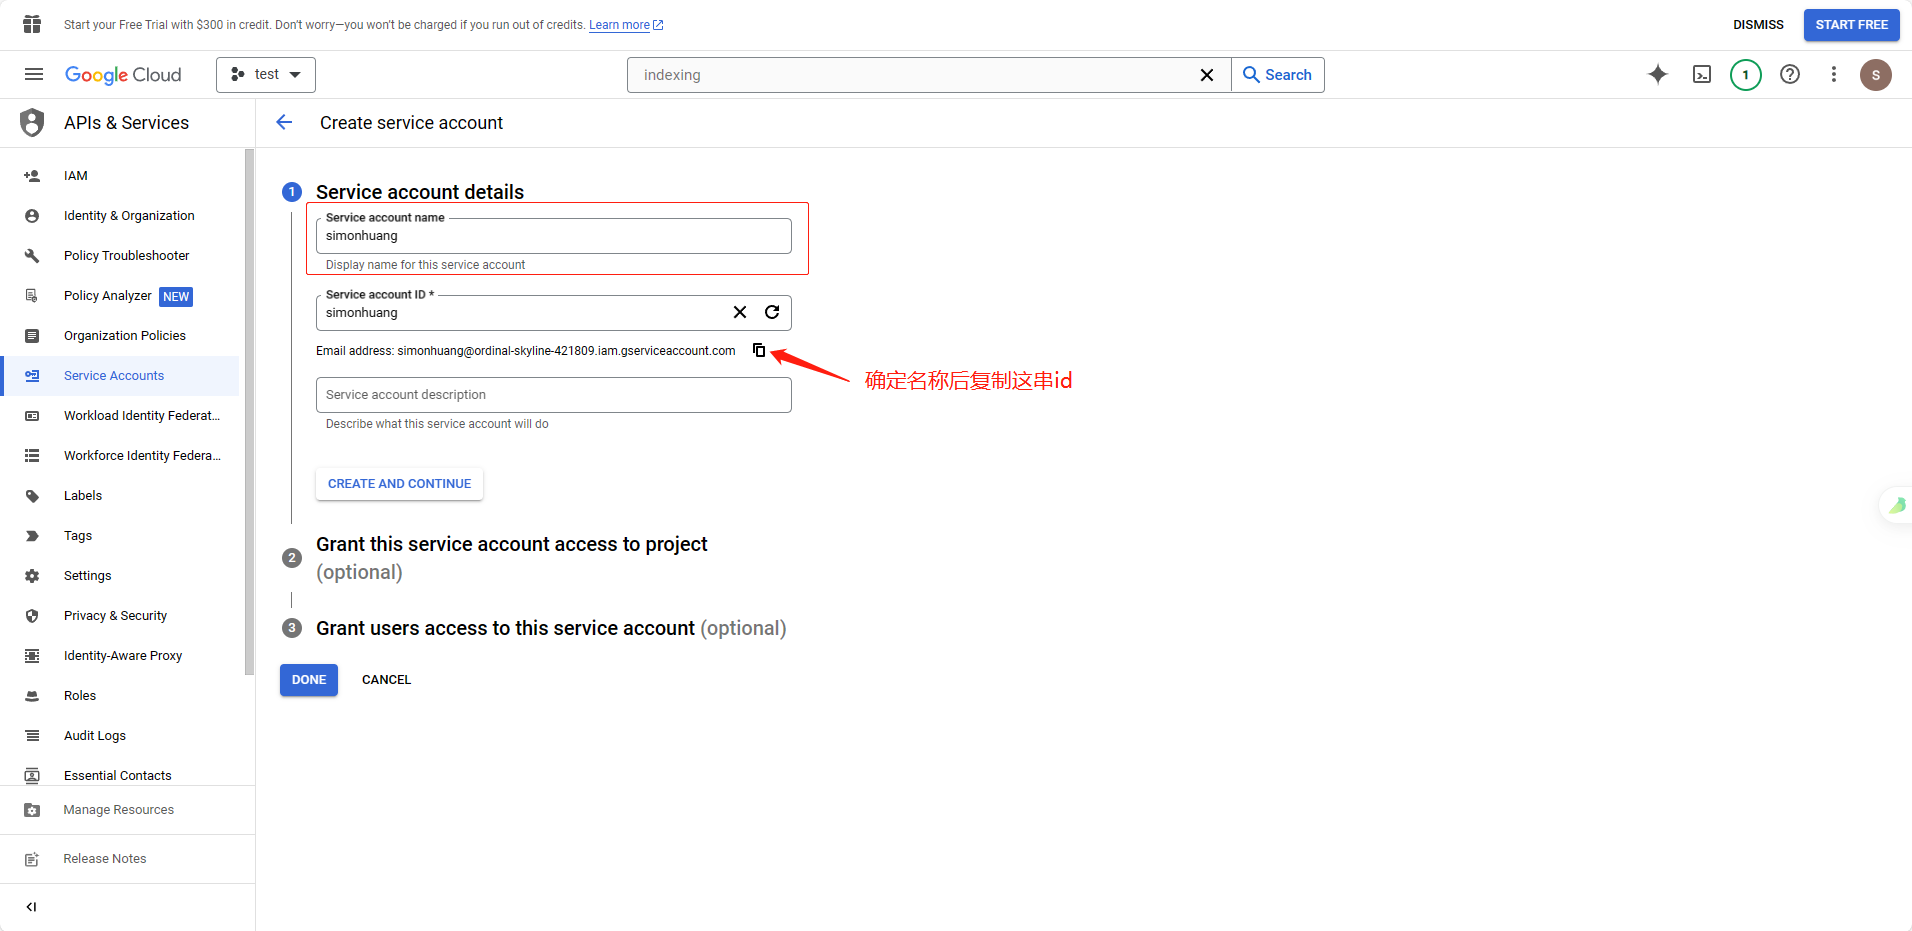Viewport: 1912px width, 931px height.
Task: Open Identity-Aware Proxy in sidebar
Action: click(120, 656)
